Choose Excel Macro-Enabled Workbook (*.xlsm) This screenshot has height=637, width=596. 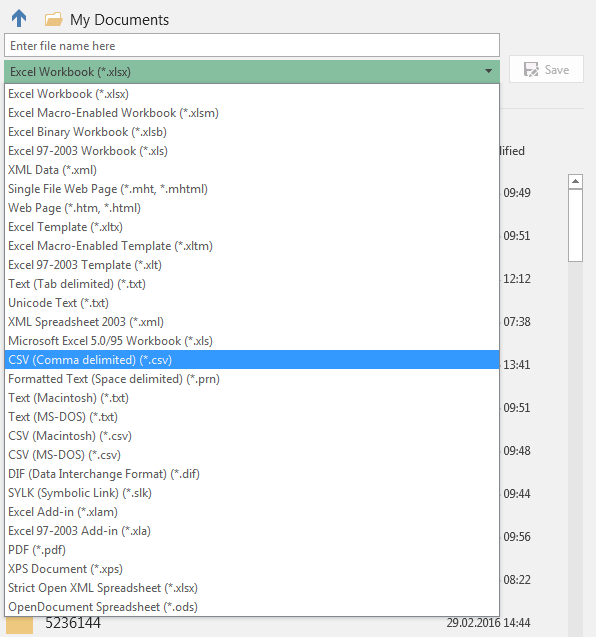252,113
